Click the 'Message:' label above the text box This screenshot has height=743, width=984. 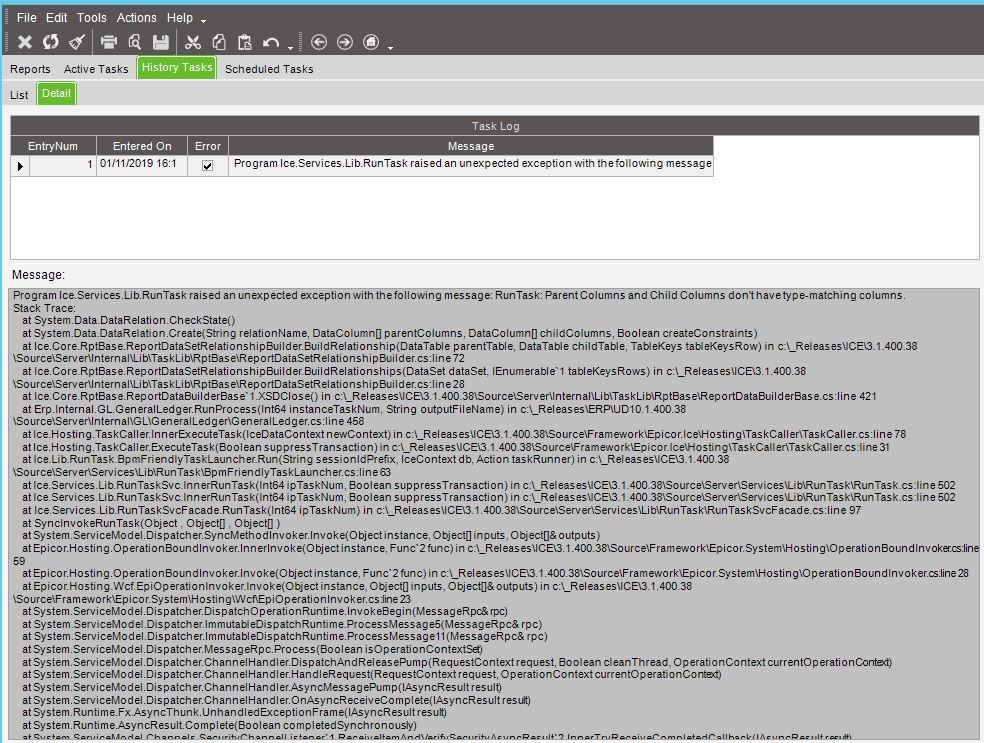pyautogui.click(x=38, y=275)
